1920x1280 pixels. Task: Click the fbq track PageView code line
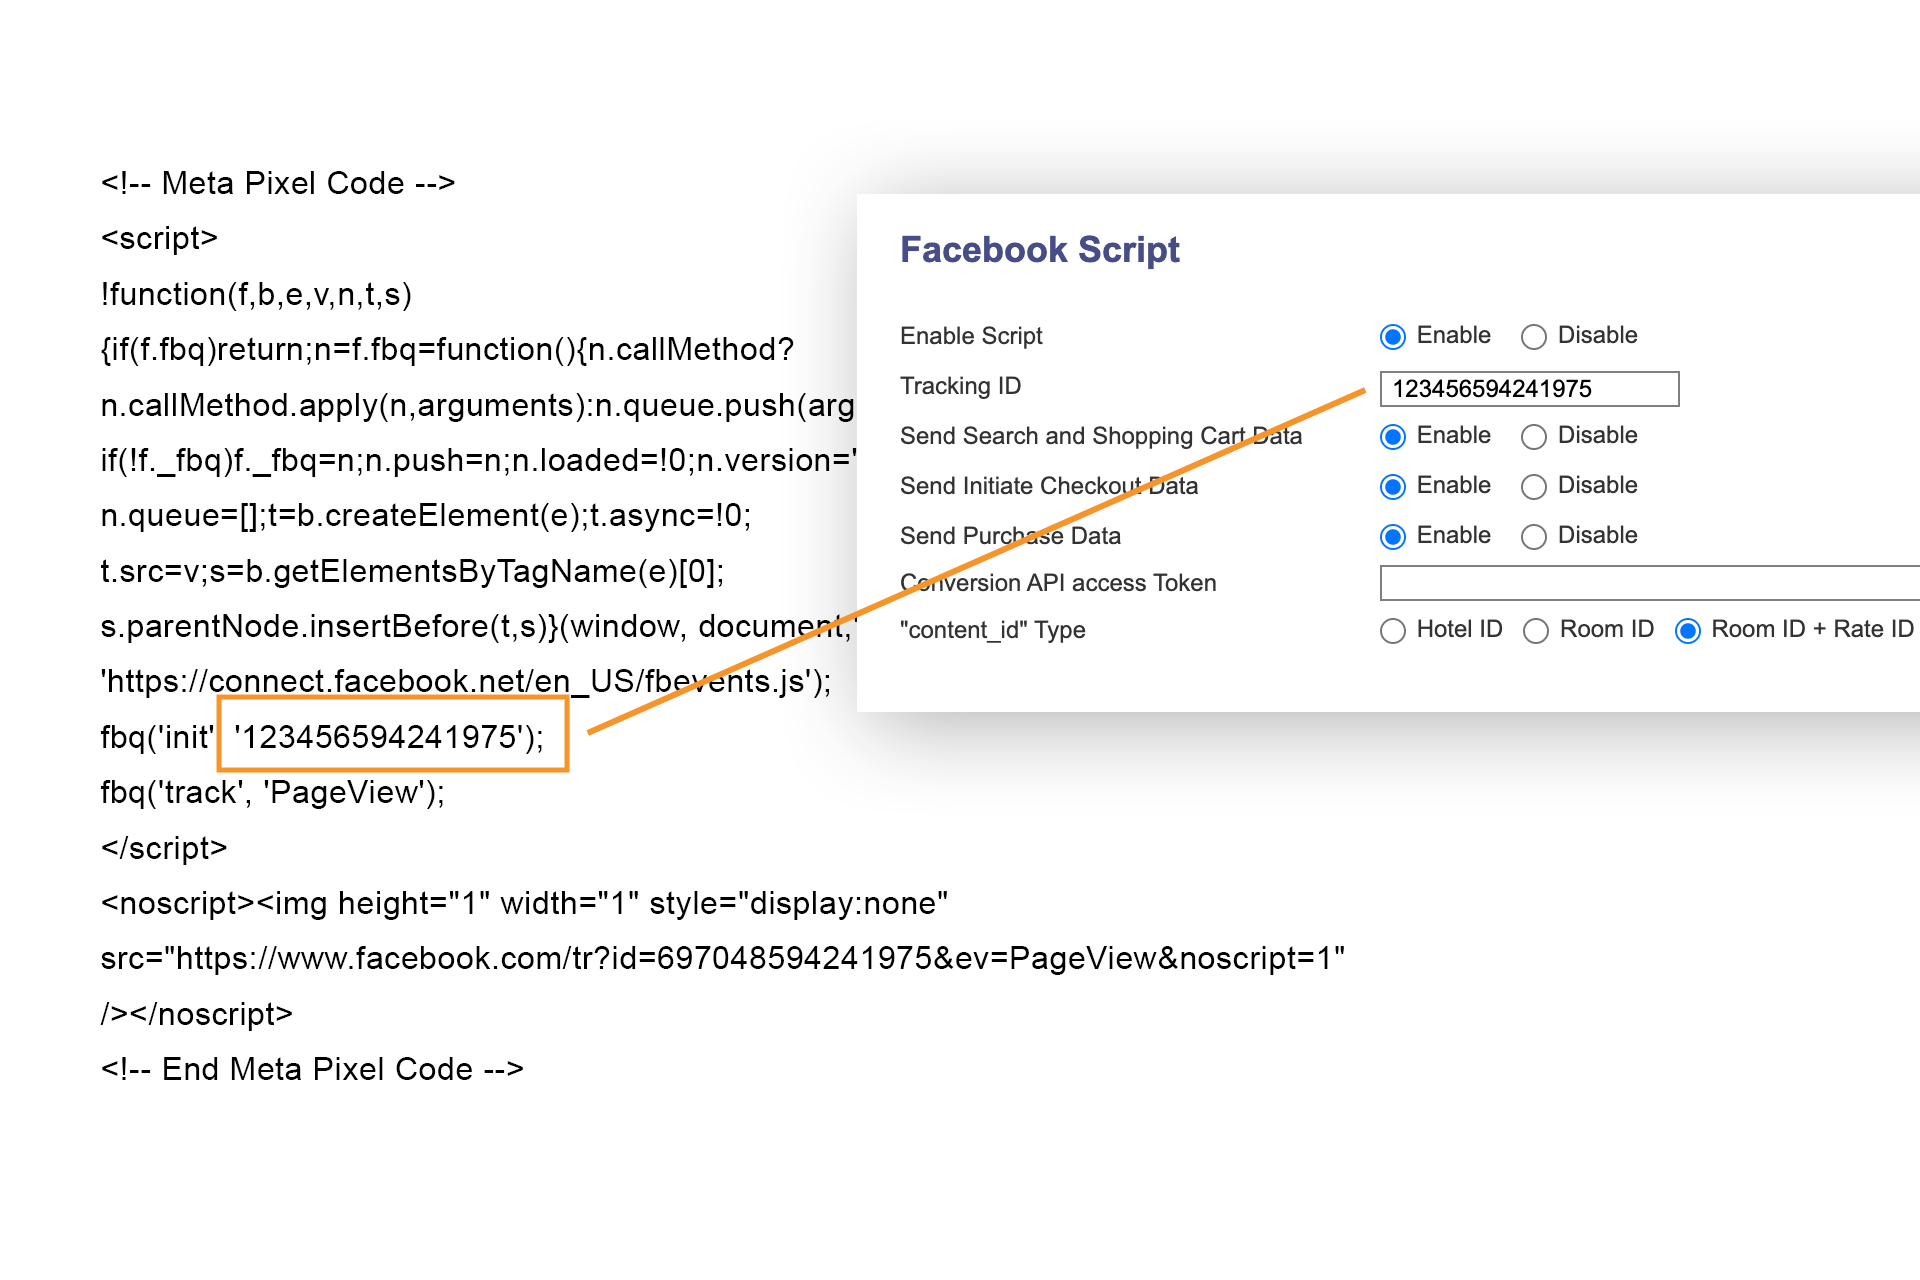(x=272, y=793)
